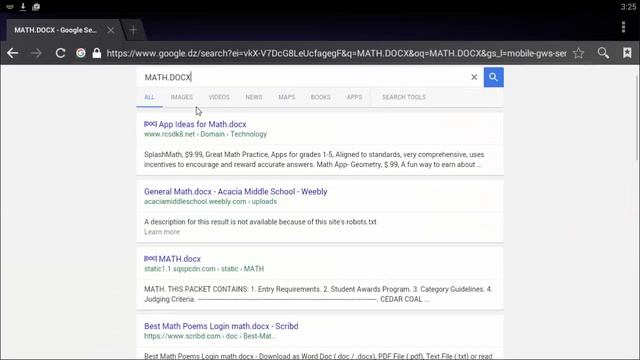Image resolution: width=640 pixels, height=360 pixels.
Task: Open the browser toolbar magnifier search icon
Action: pyautogui.click(x=603, y=53)
